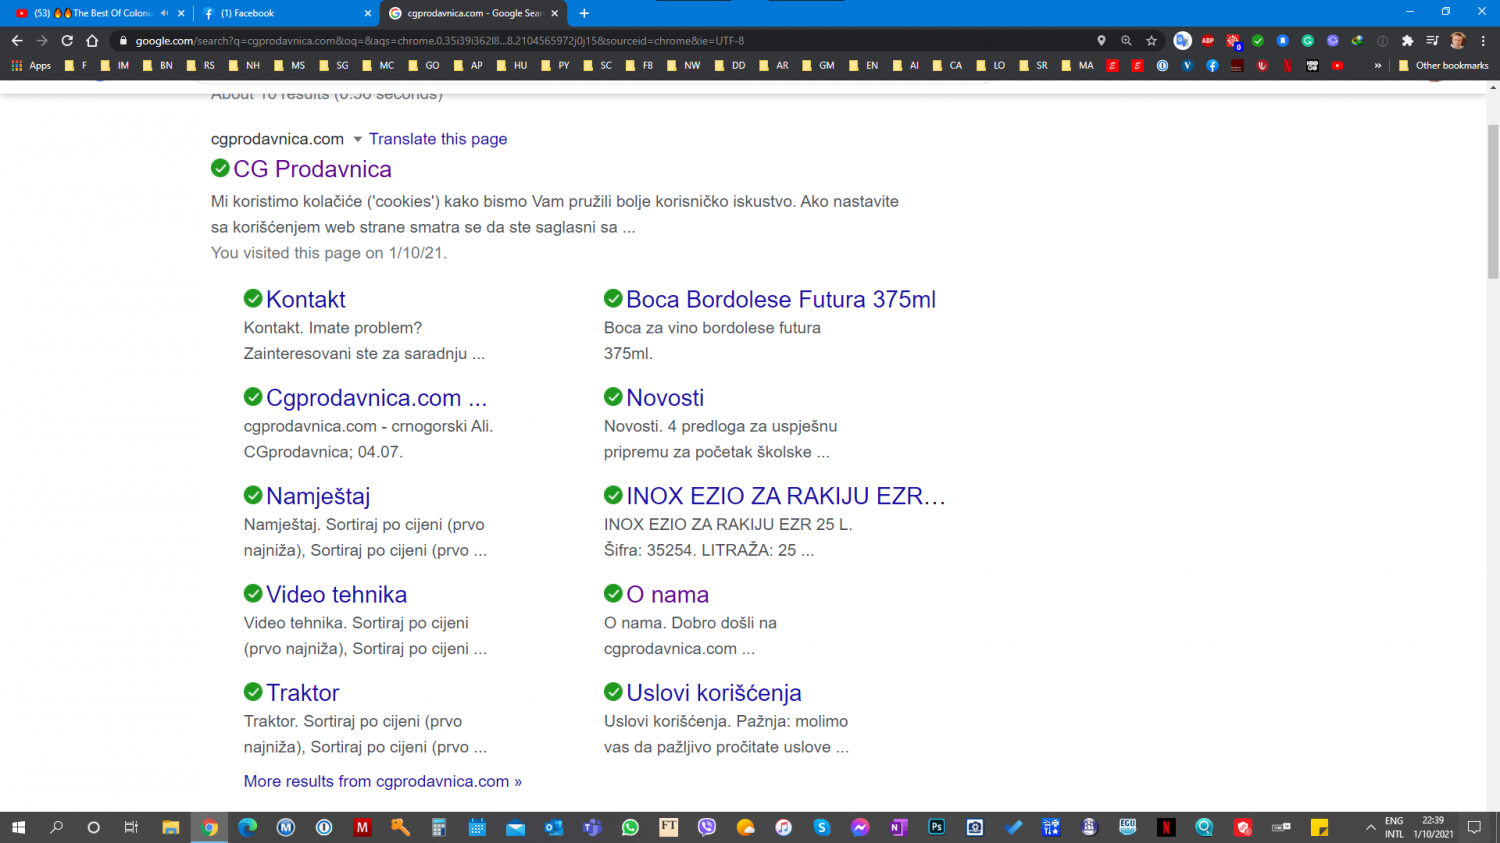Expand the cgprodavnica.com result dropdown arrow
The image size is (1500, 843).
click(x=357, y=139)
